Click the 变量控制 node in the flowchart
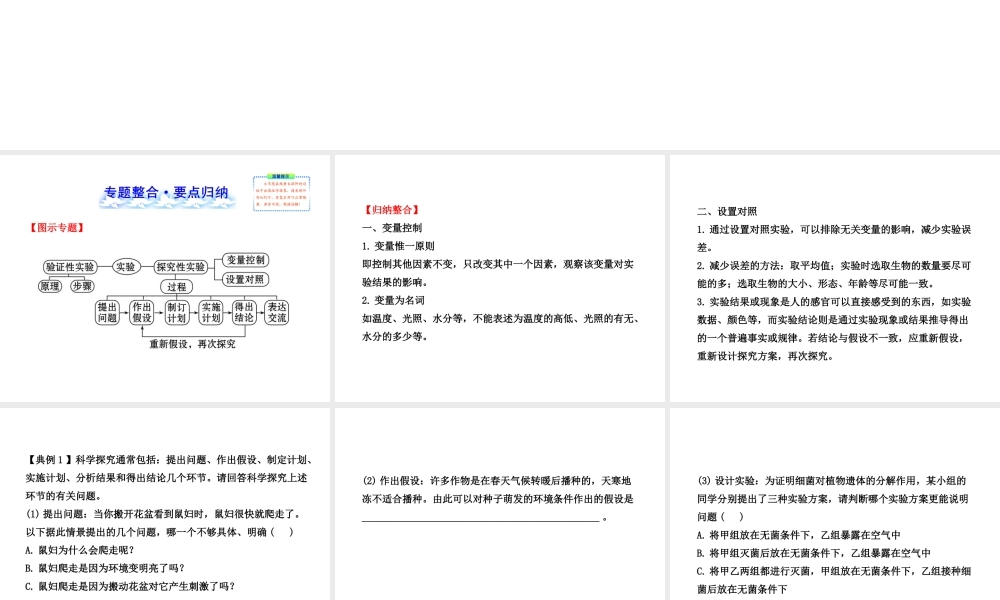1000x600 pixels. click(246, 260)
